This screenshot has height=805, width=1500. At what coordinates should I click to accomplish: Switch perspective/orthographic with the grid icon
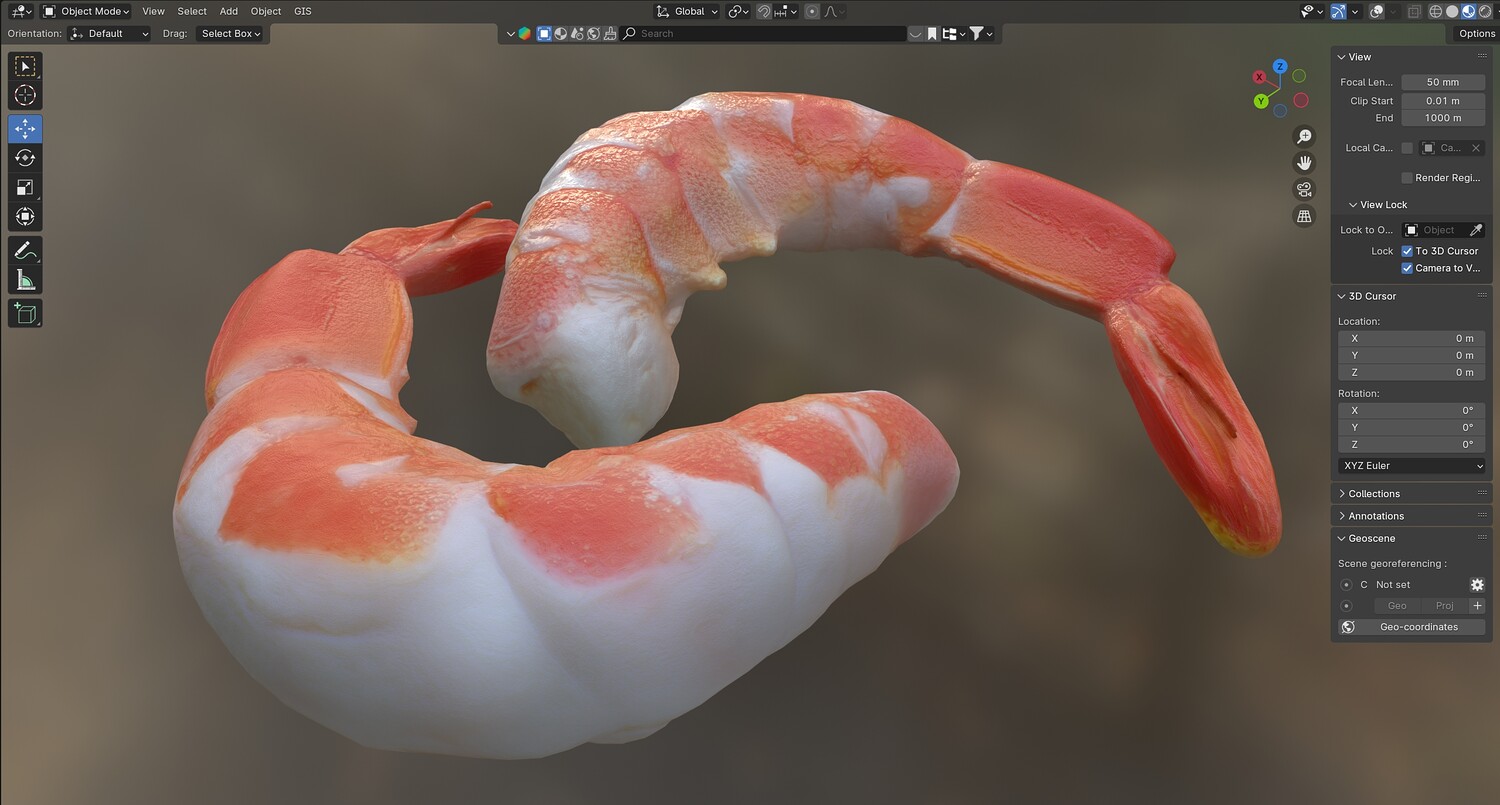click(1304, 215)
